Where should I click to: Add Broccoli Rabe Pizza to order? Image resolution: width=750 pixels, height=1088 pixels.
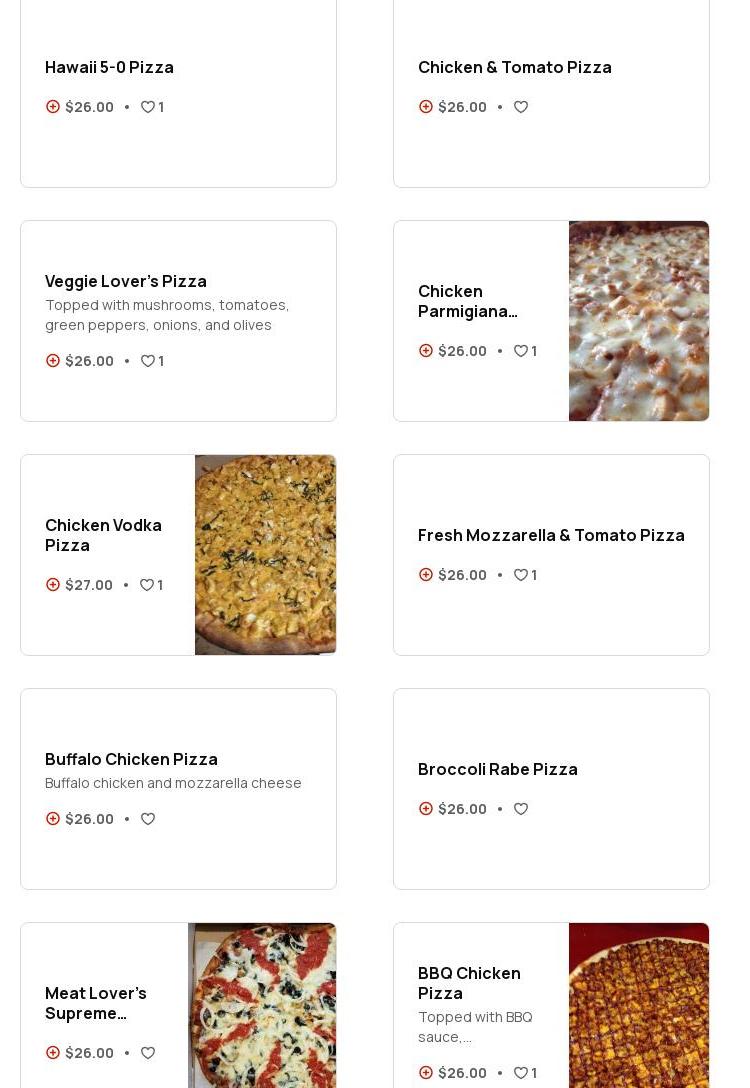426,809
